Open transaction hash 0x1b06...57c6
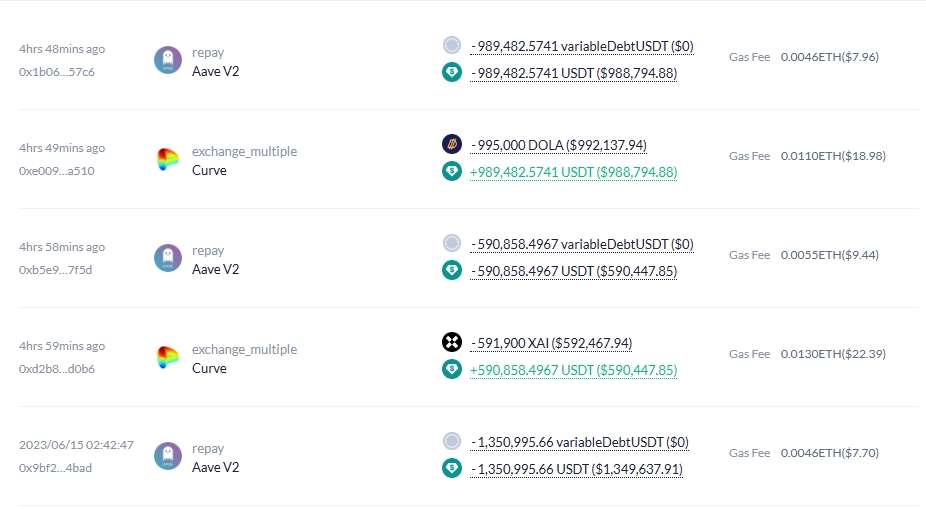 click(57, 72)
